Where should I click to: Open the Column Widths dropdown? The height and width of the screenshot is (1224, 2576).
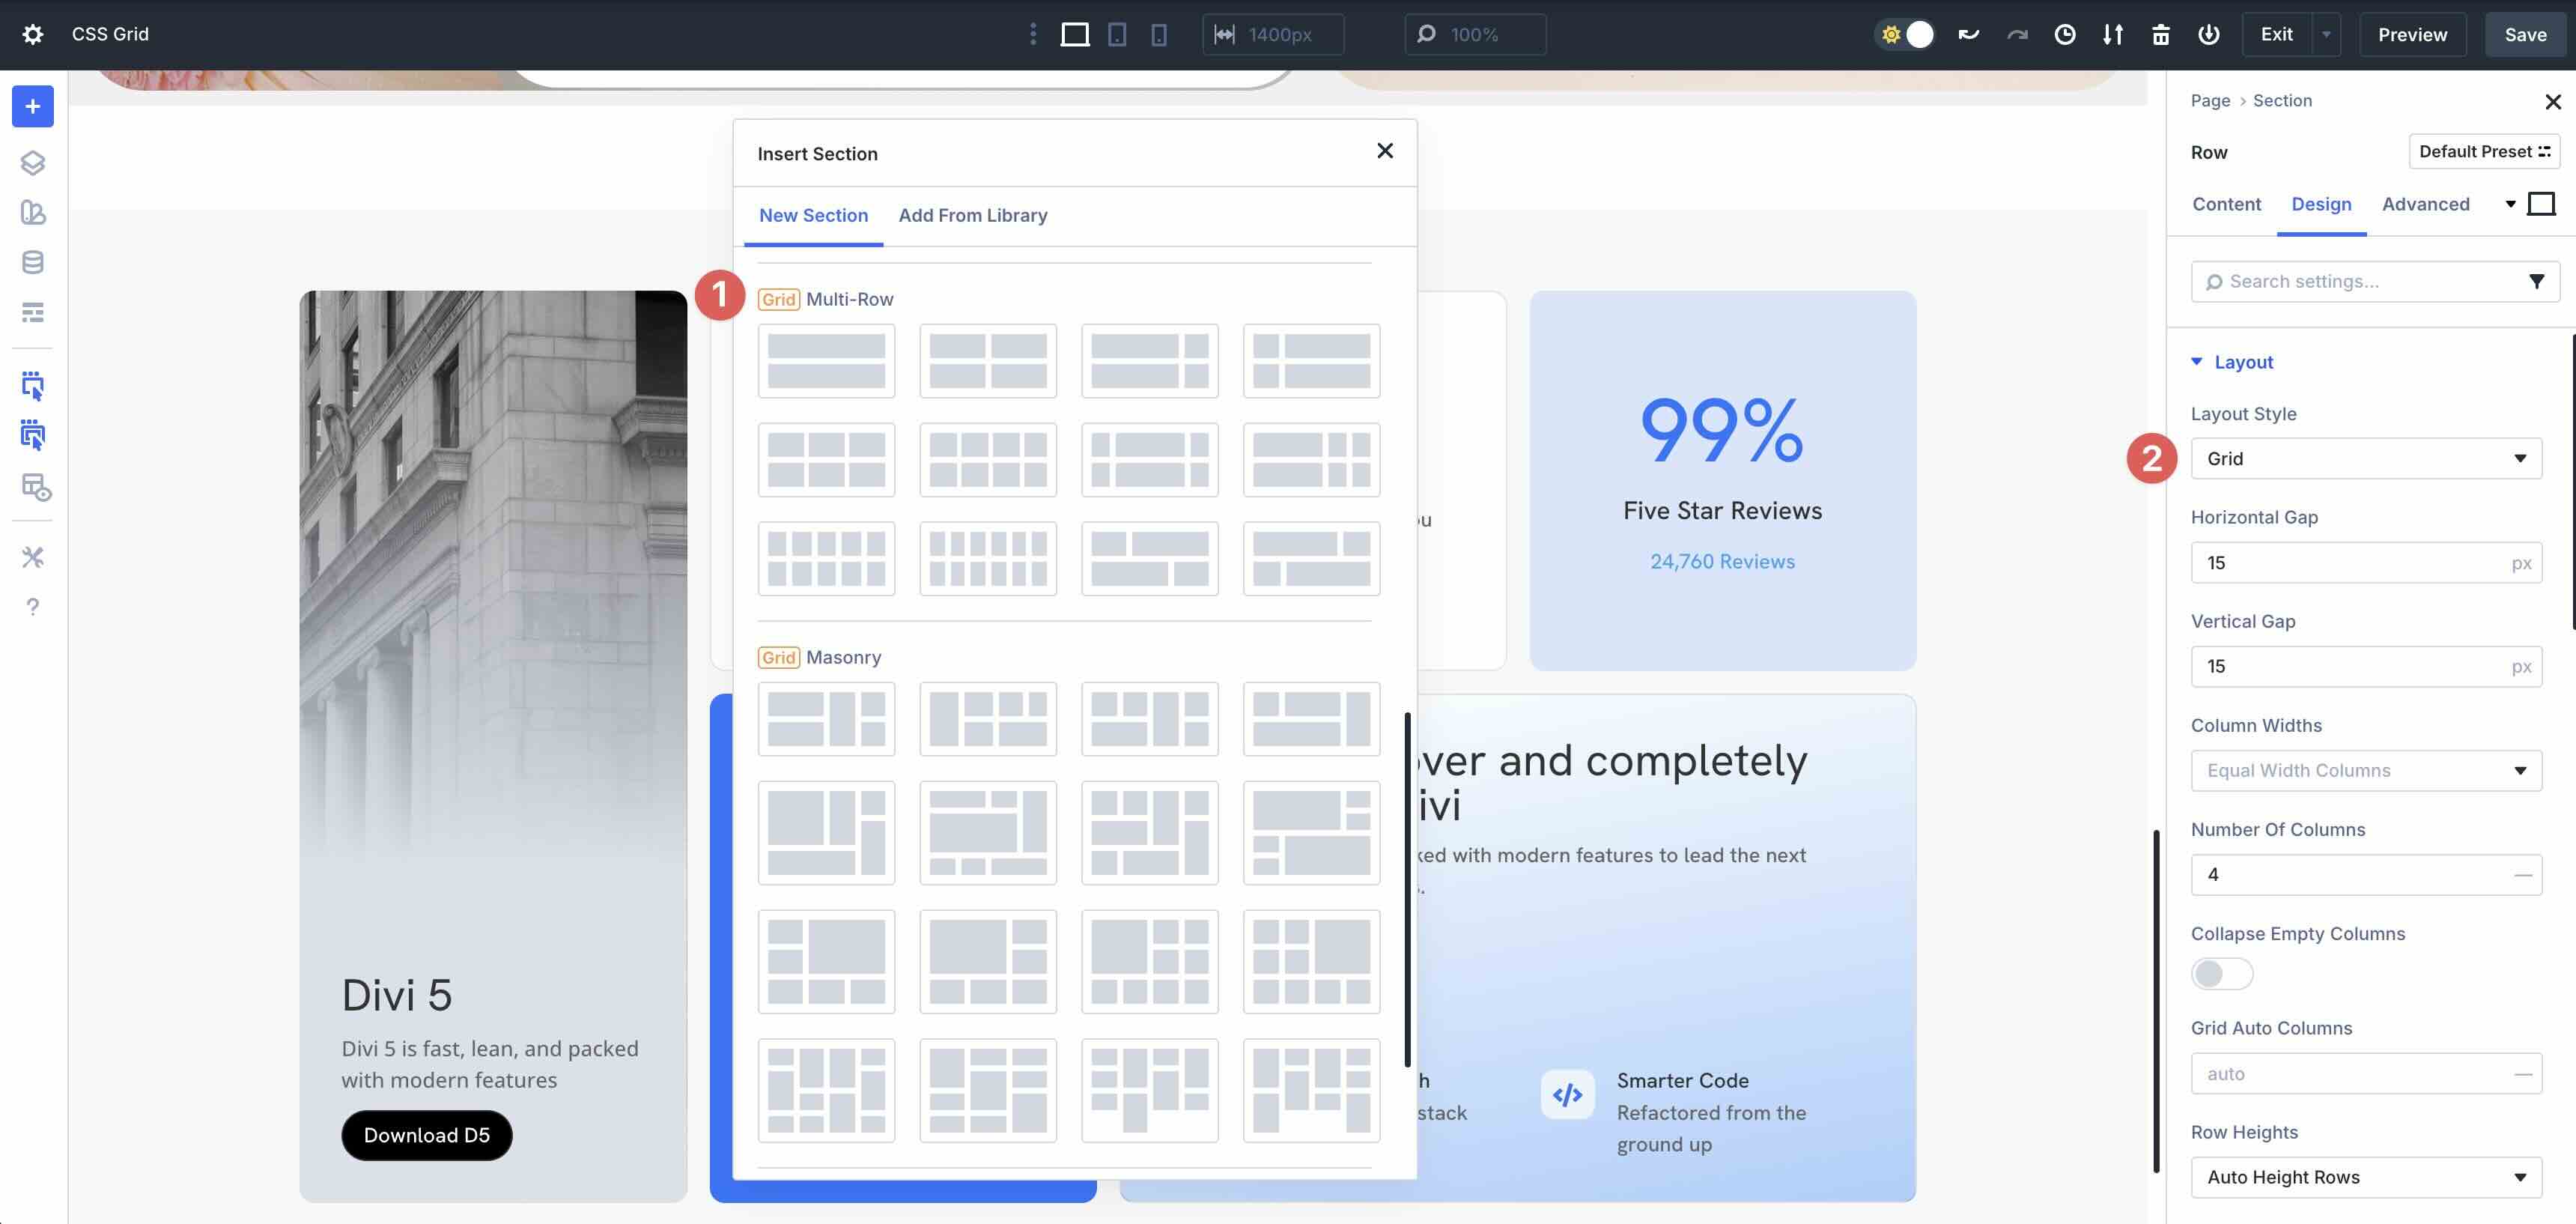(x=2366, y=770)
